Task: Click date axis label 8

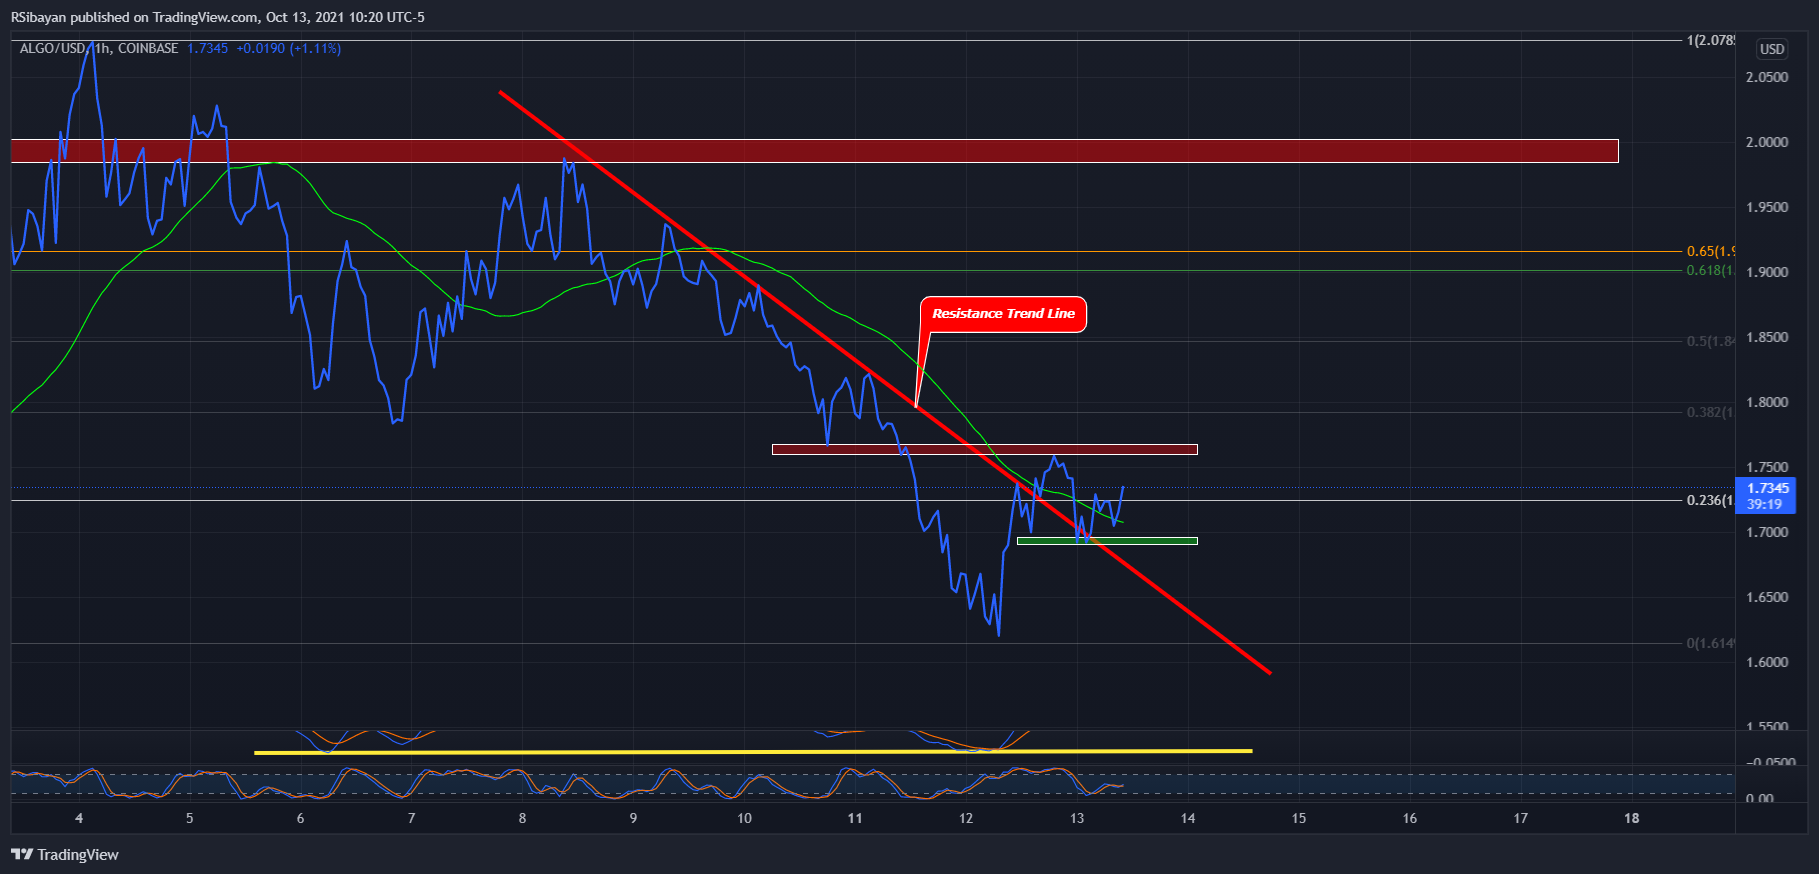Action: (522, 818)
